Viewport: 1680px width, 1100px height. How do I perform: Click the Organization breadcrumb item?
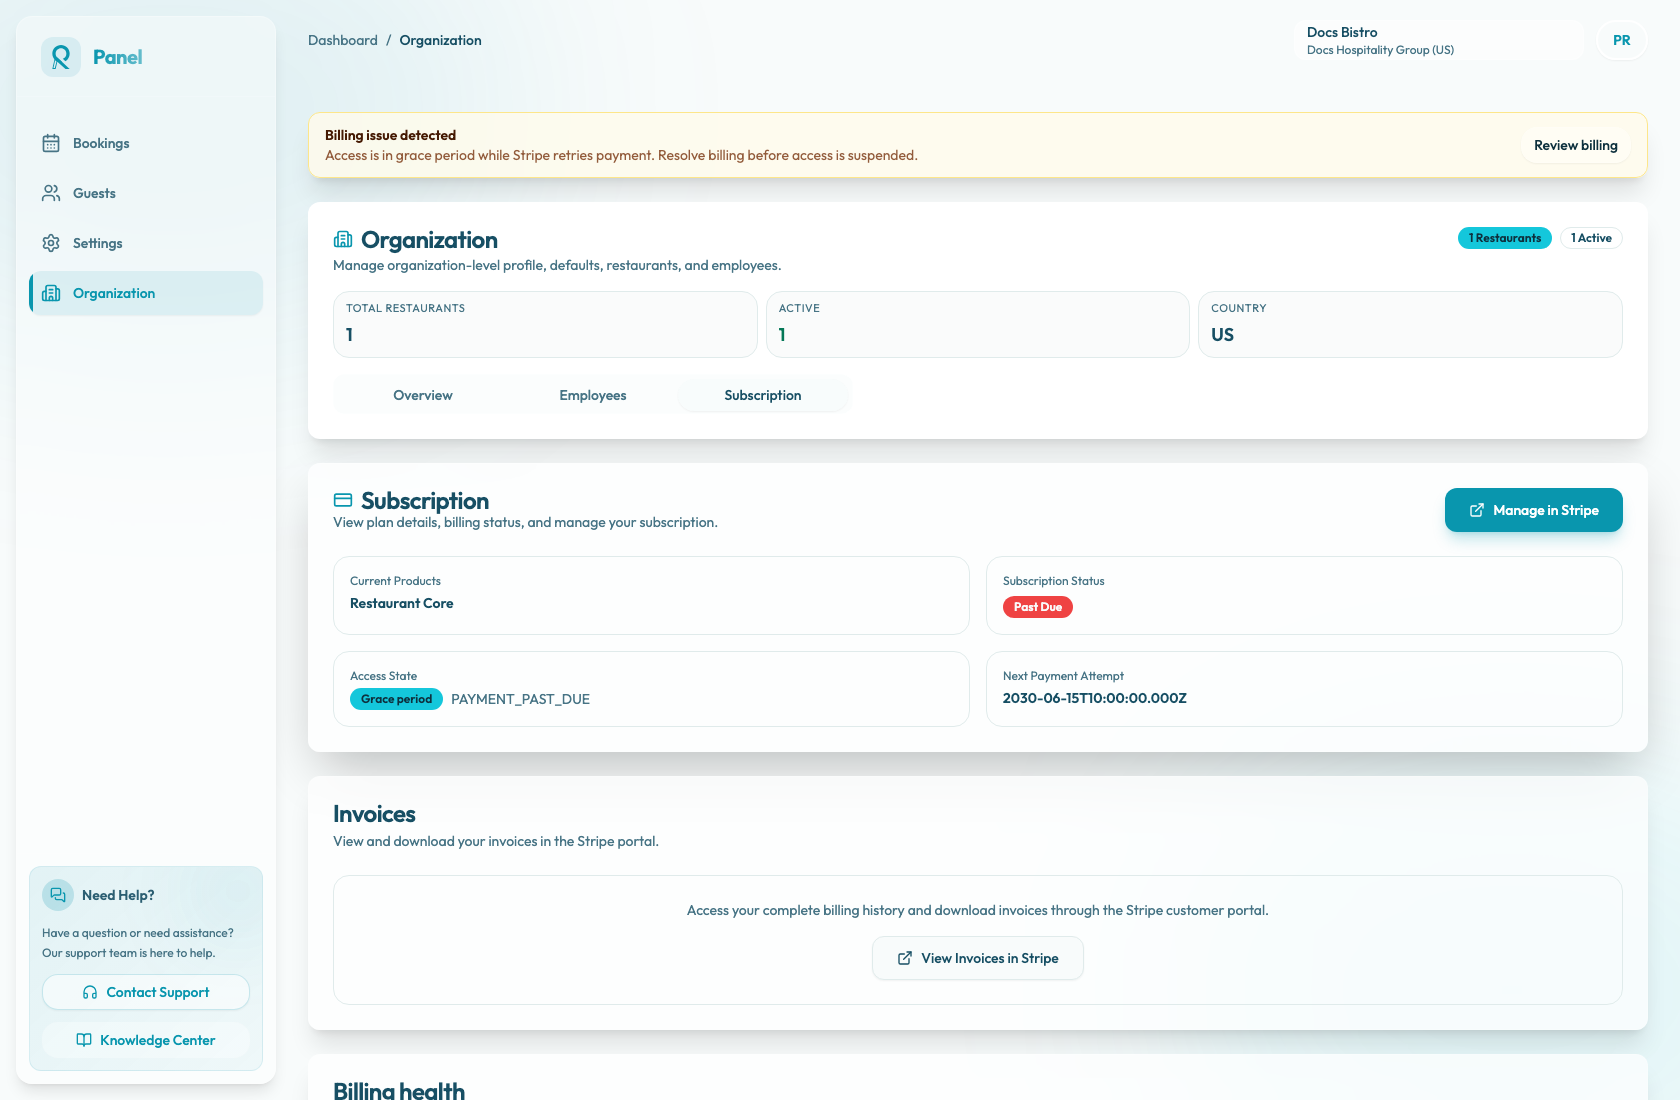(x=441, y=40)
